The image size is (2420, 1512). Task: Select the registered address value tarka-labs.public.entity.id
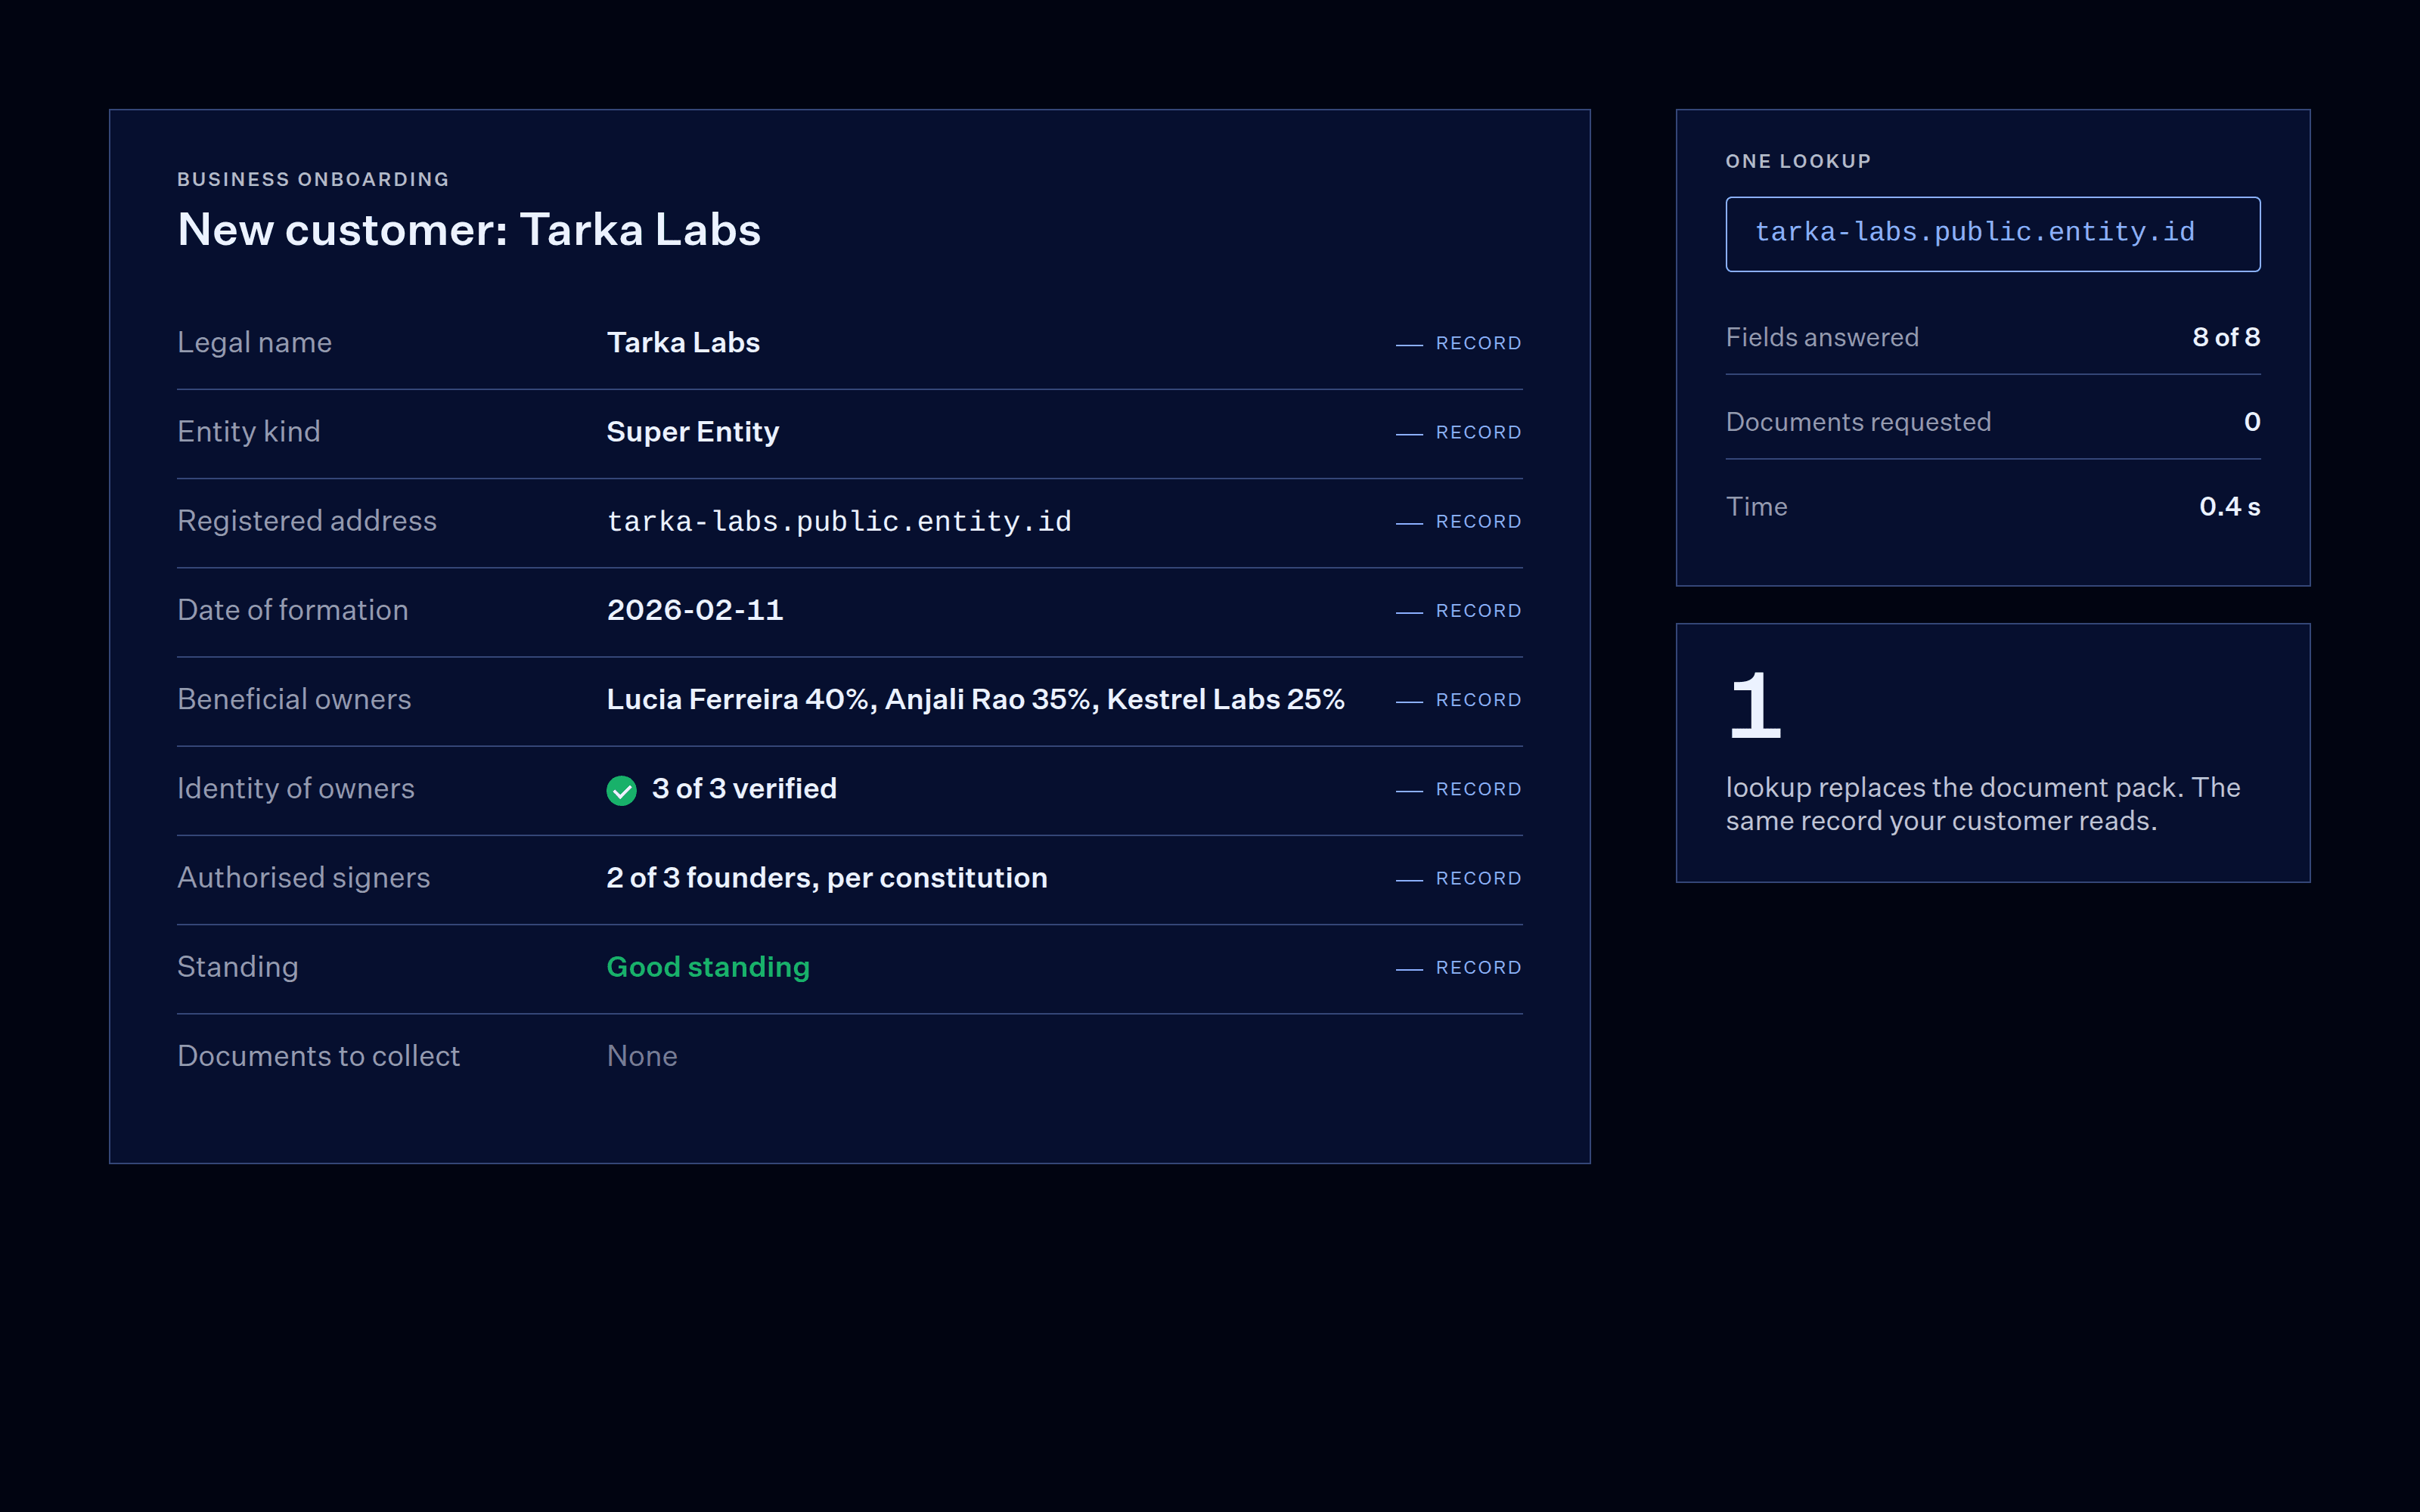838,521
